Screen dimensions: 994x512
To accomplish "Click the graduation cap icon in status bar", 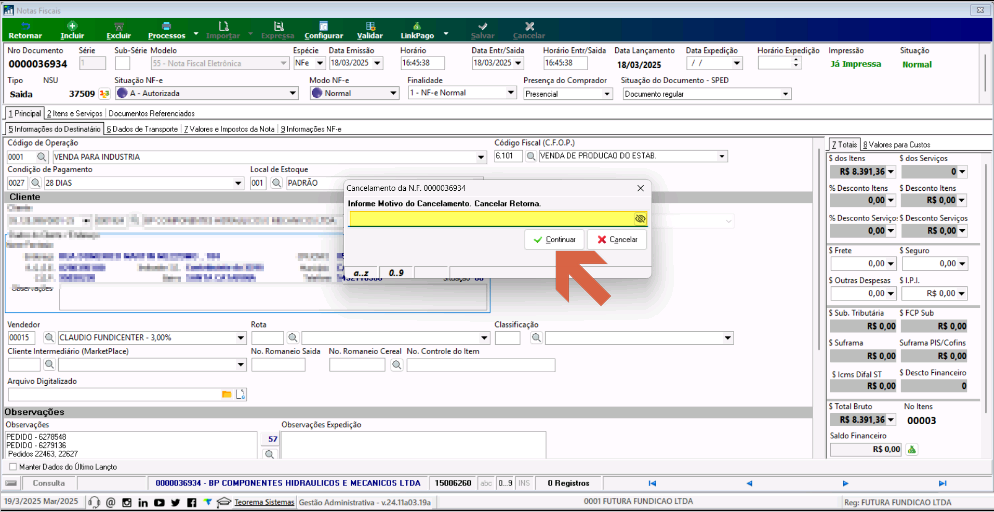I will tap(224, 502).
